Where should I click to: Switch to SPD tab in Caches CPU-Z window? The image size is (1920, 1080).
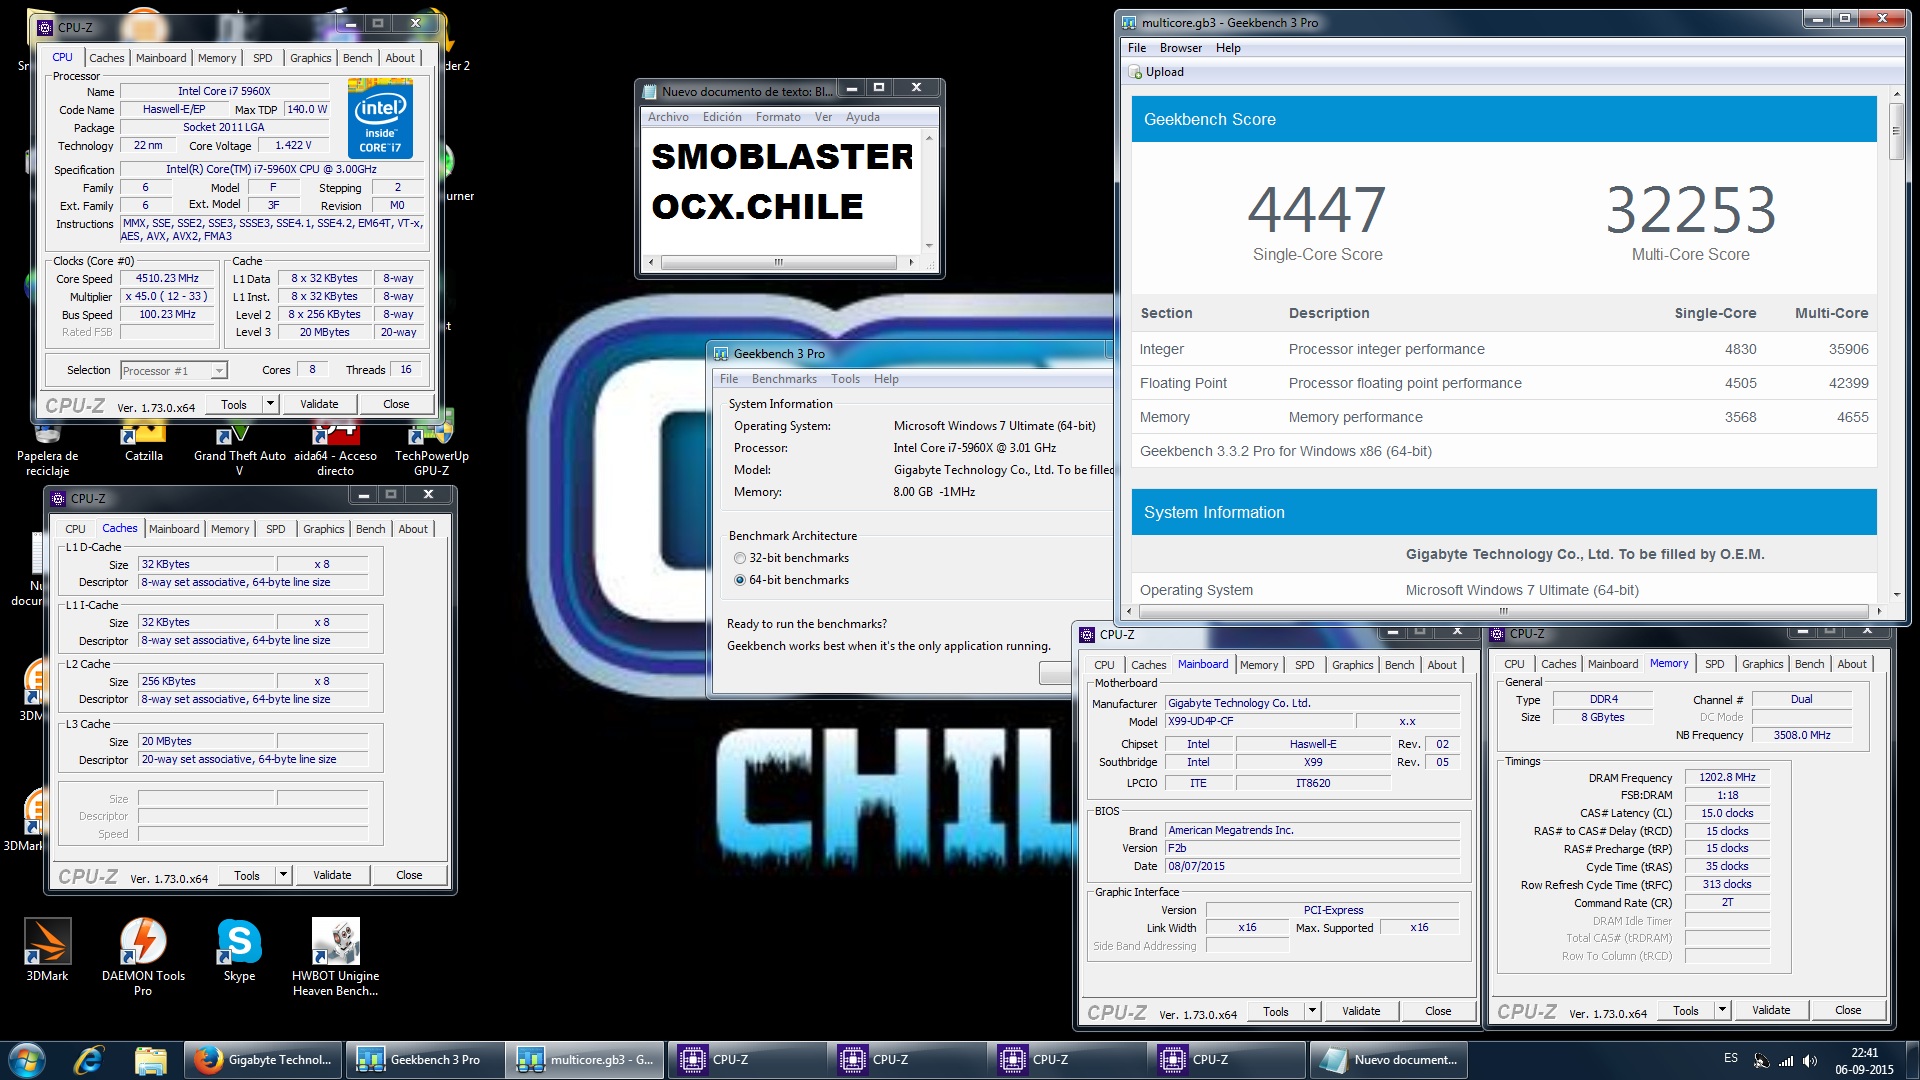pos(276,529)
